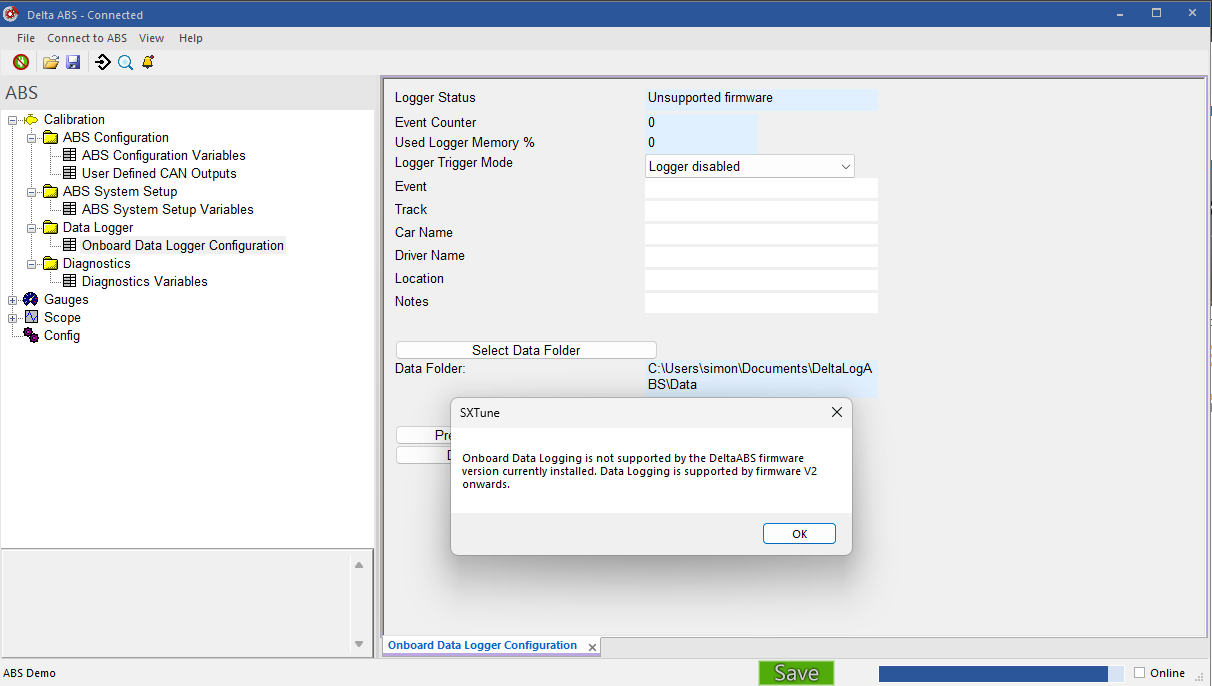The height and width of the screenshot is (686, 1212).
Task: Expand the Gauges tree node
Action: click(x=13, y=300)
